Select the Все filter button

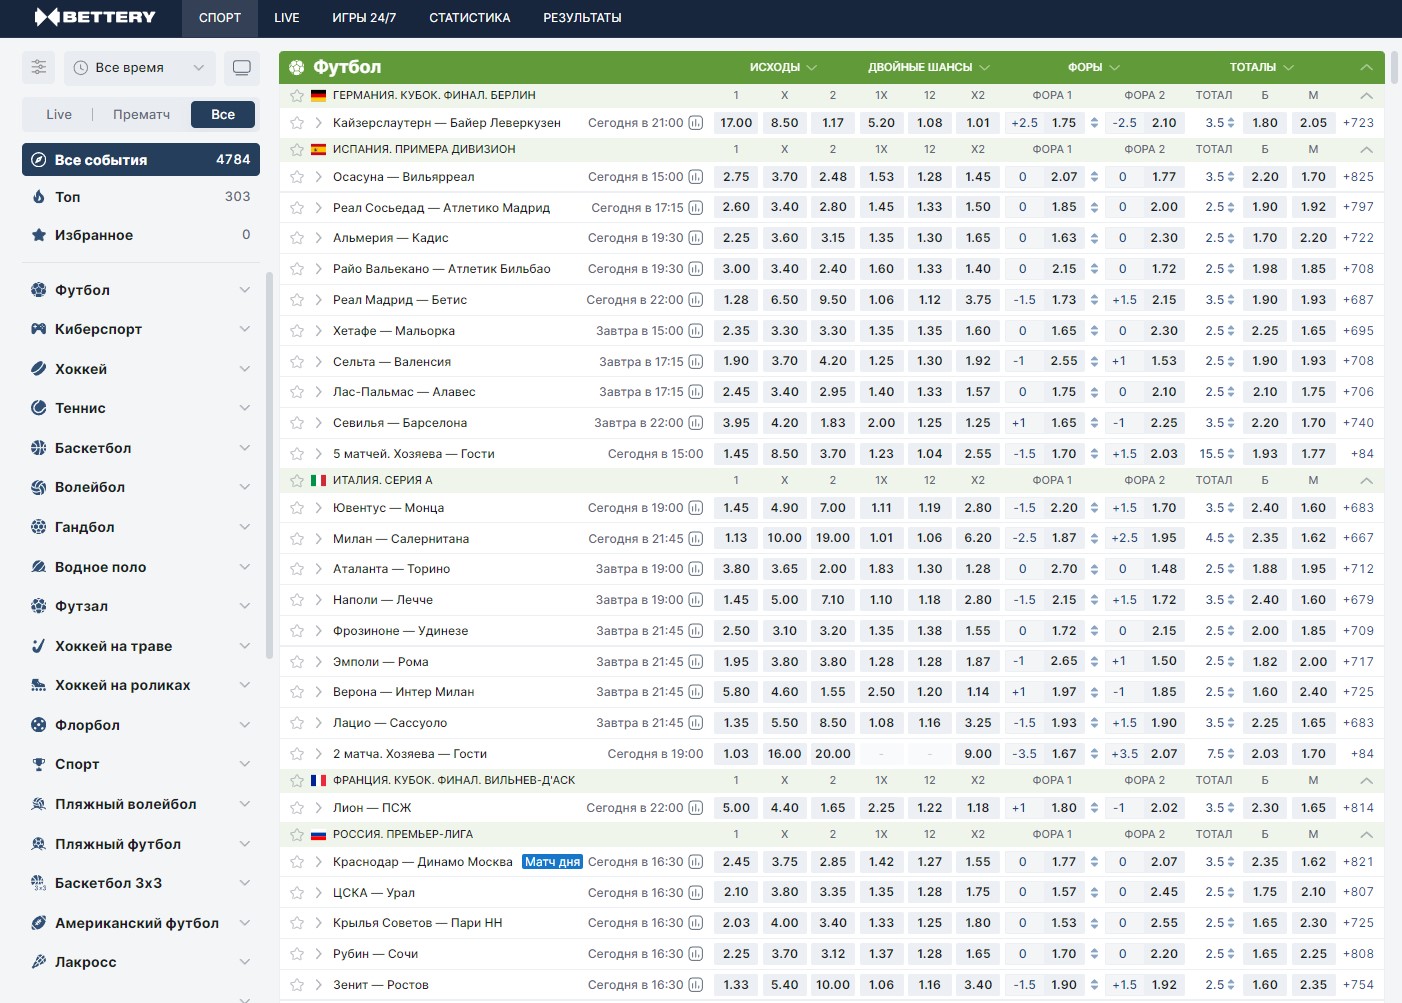pos(223,115)
